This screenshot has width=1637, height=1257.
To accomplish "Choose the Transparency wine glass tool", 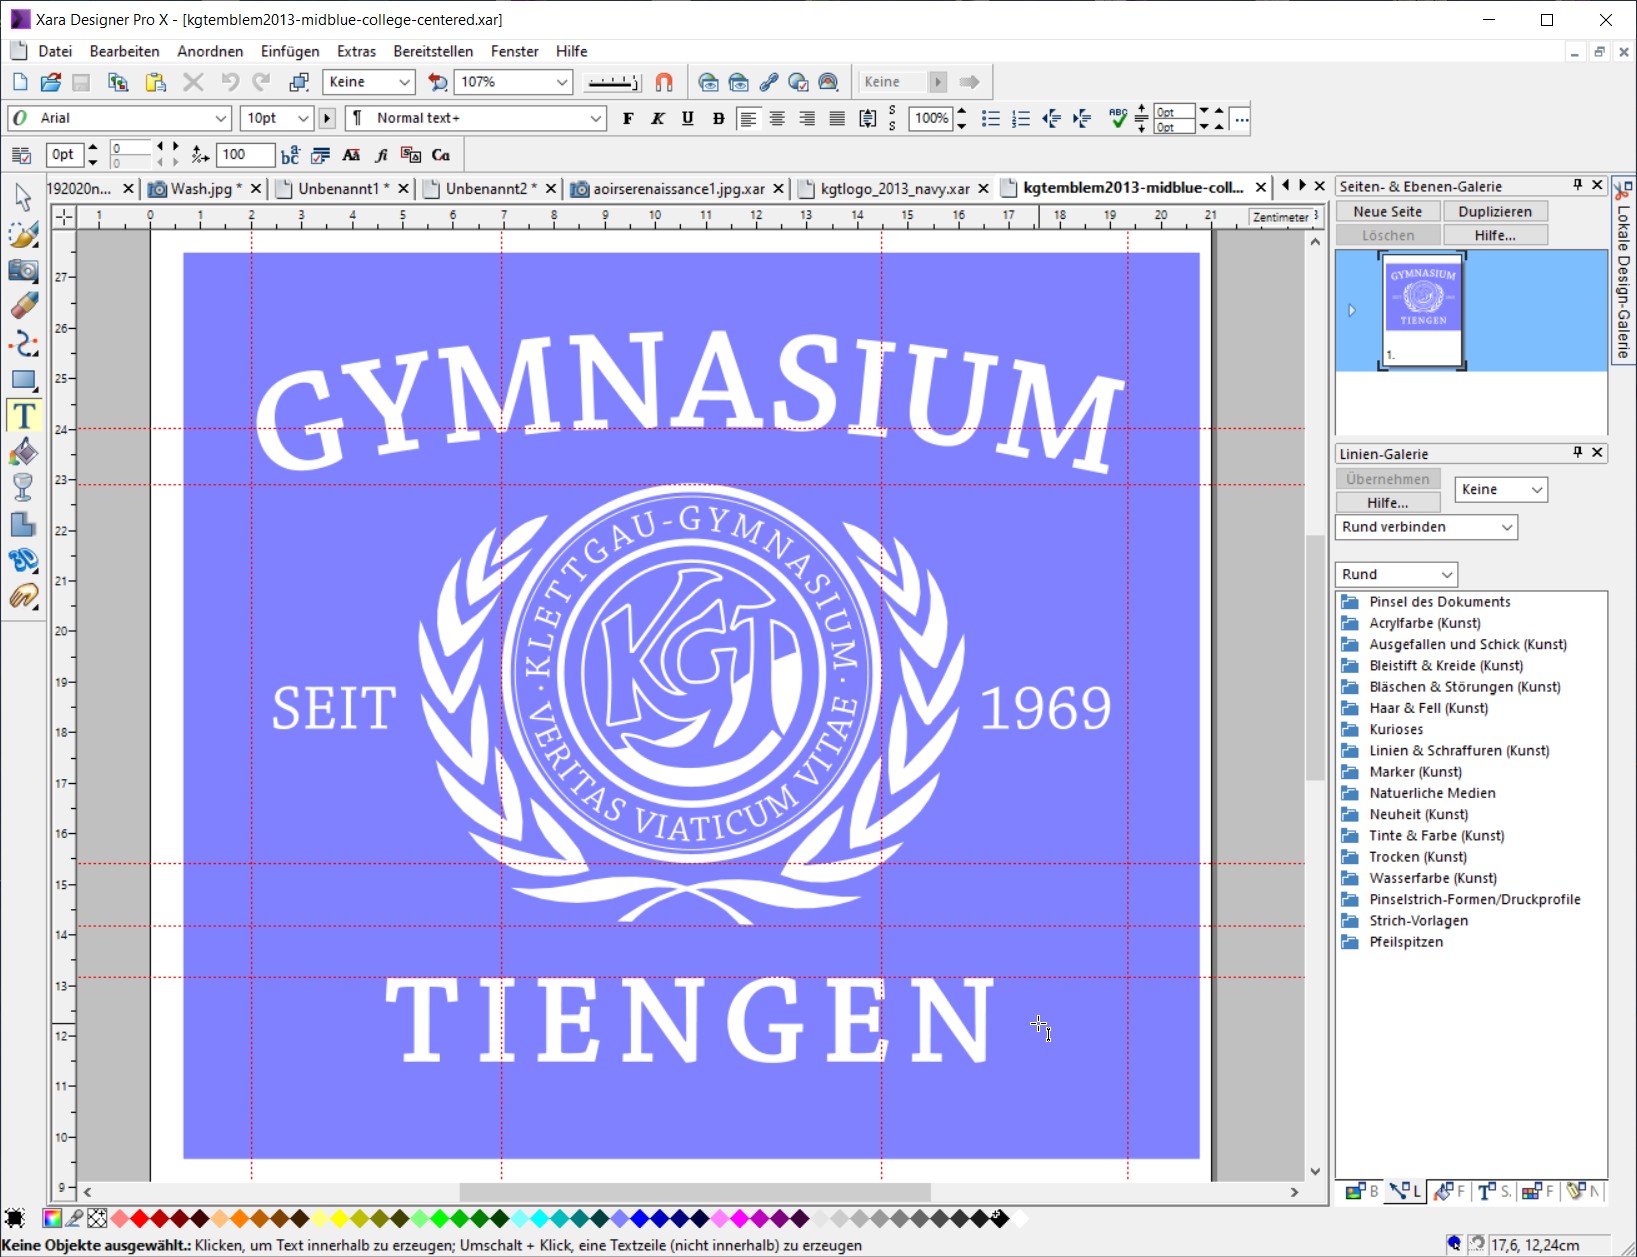I will tap(23, 487).
